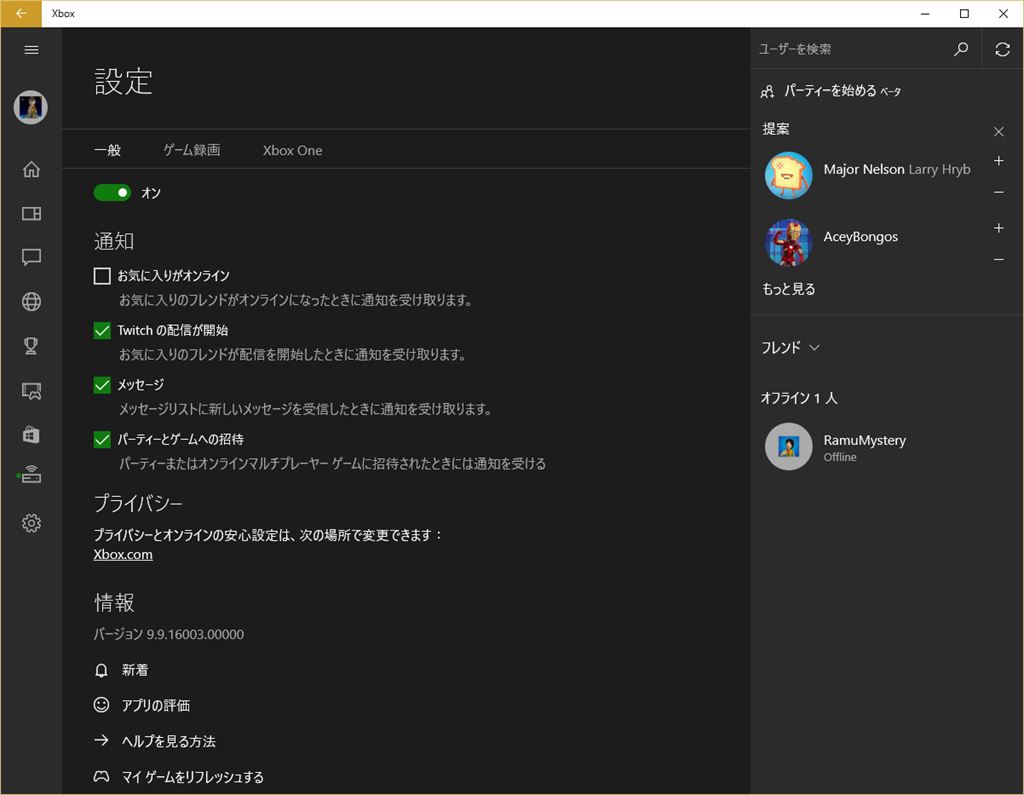The image size is (1024, 795).
Task: Open AceyBongos avatar thumbnail
Action: click(788, 242)
